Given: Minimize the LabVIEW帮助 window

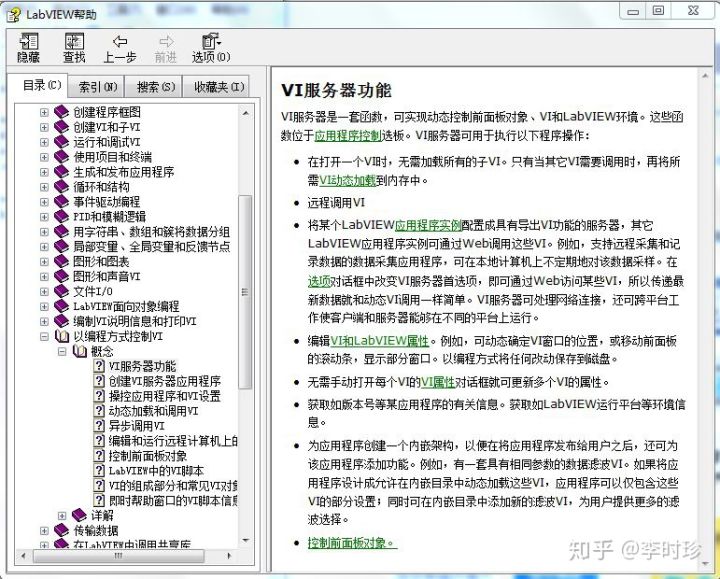Looking at the screenshot, I should 633,11.
